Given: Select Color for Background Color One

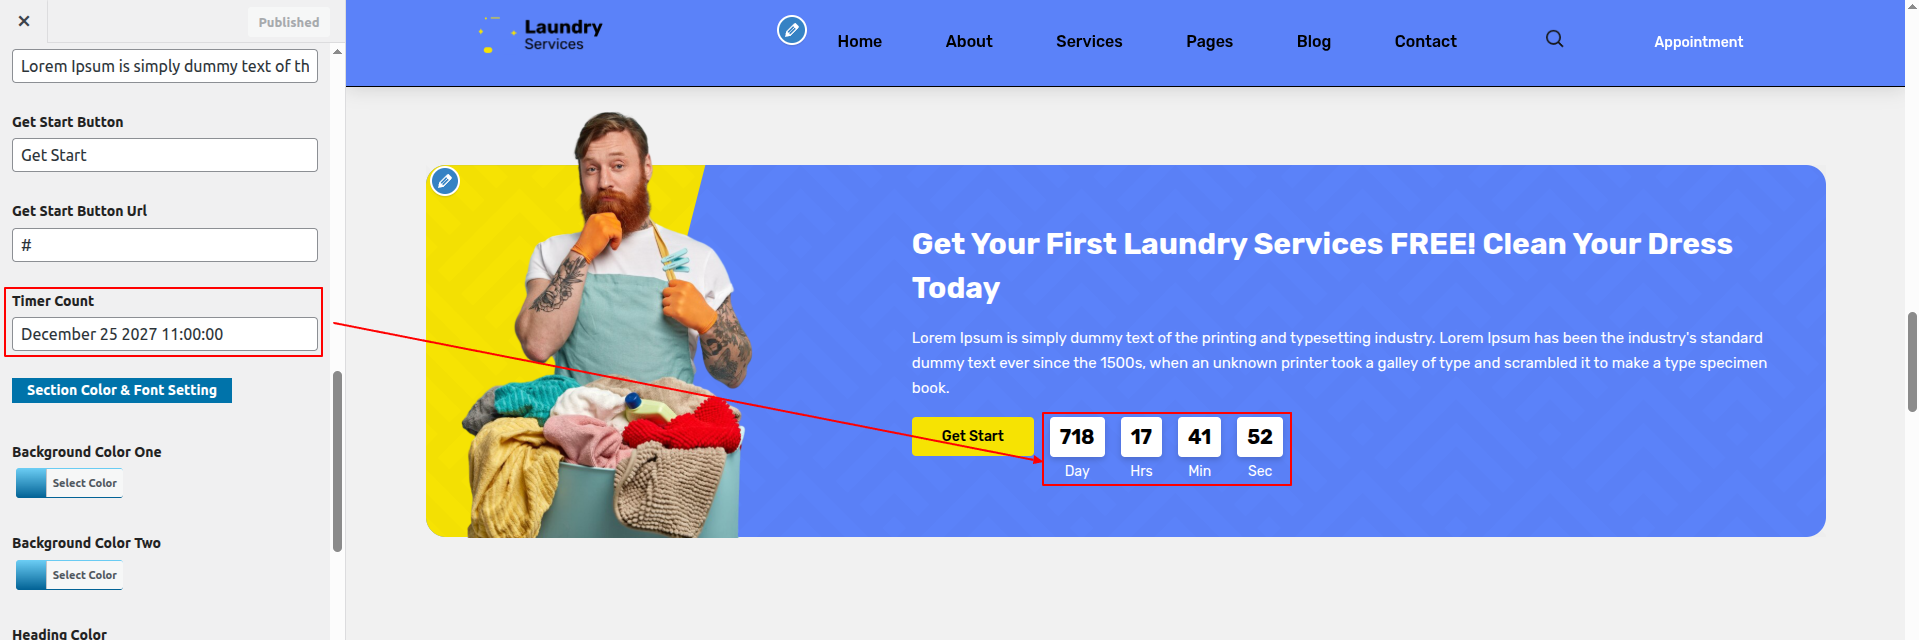Looking at the screenshot, I should pos(69,483).
